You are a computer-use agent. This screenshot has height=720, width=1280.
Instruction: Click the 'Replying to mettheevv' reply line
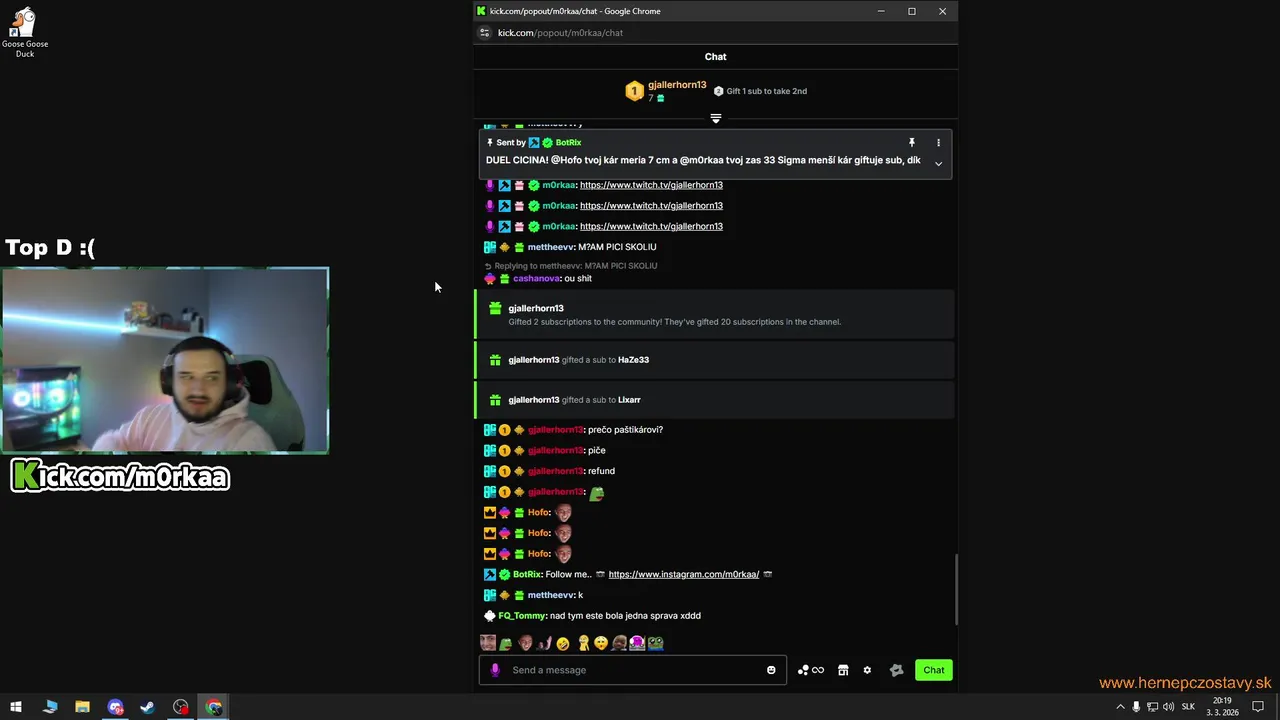click(571, 266)
